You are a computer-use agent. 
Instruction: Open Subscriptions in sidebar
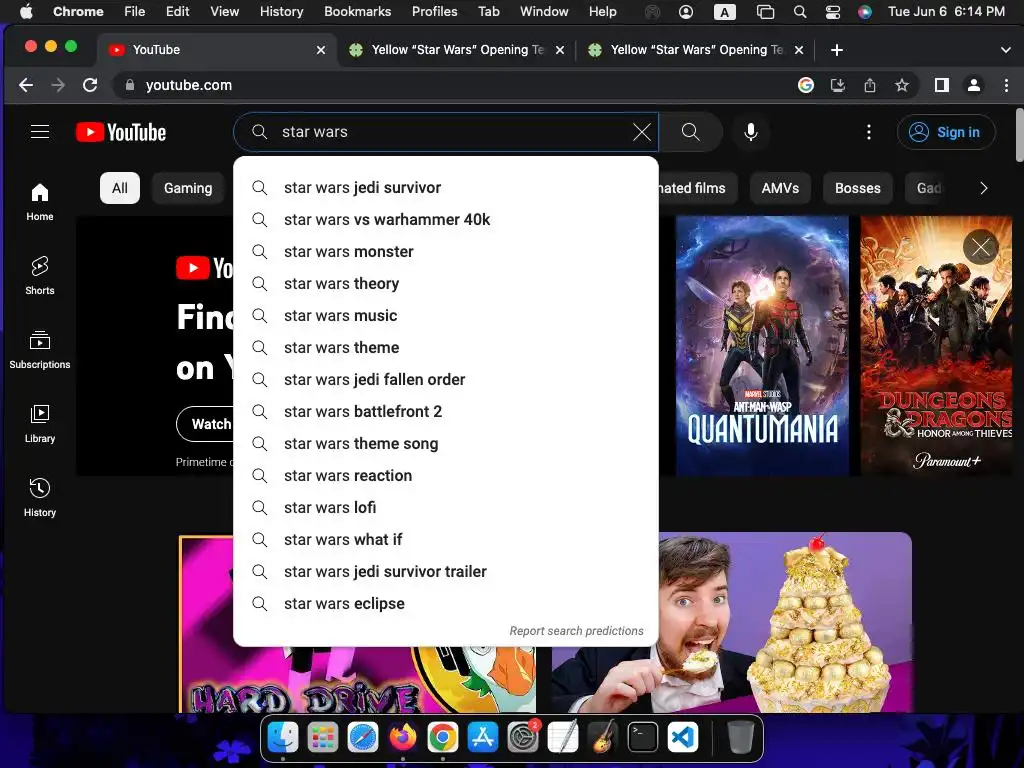click(40, 350)
